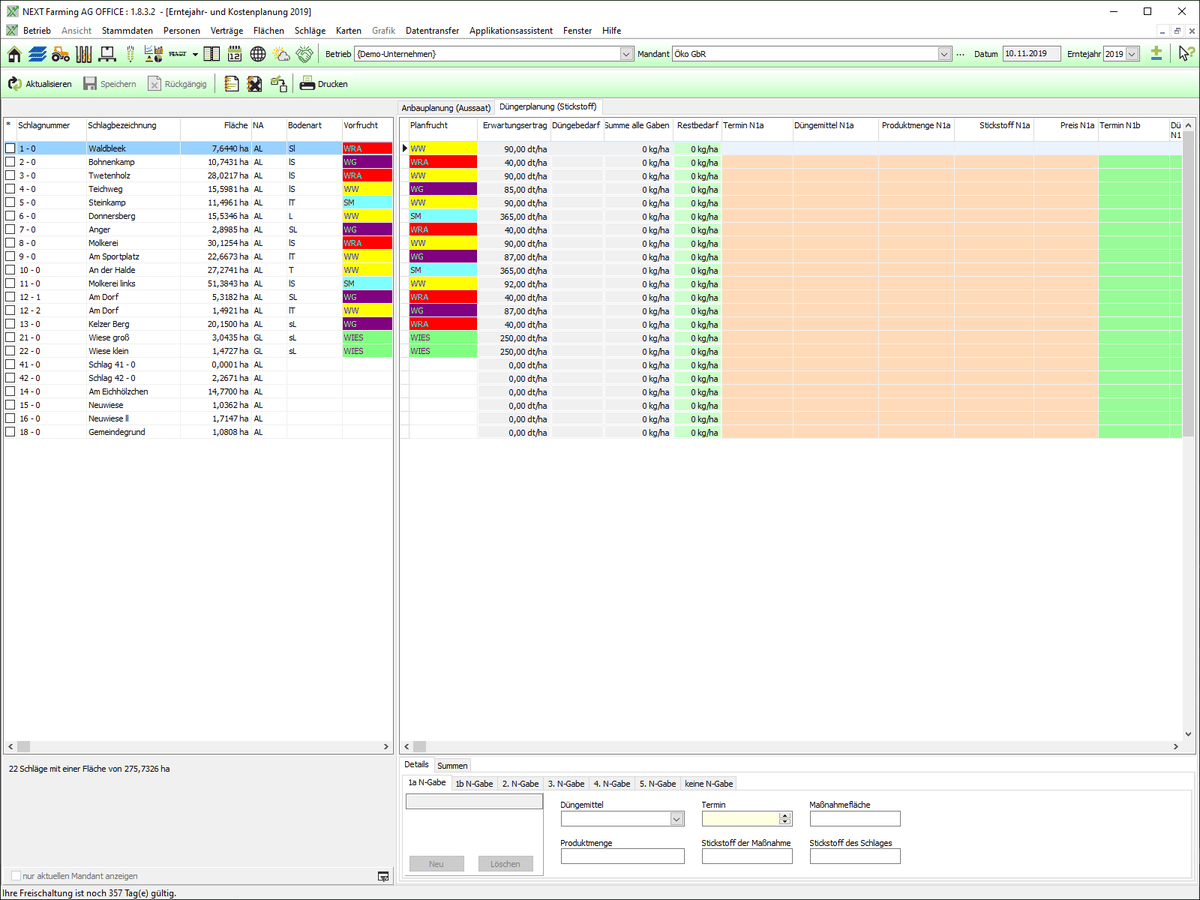
Task: Tick the checkbox for field Bohnenkamp
Action: pyautogui.click(x=11, y=162)
